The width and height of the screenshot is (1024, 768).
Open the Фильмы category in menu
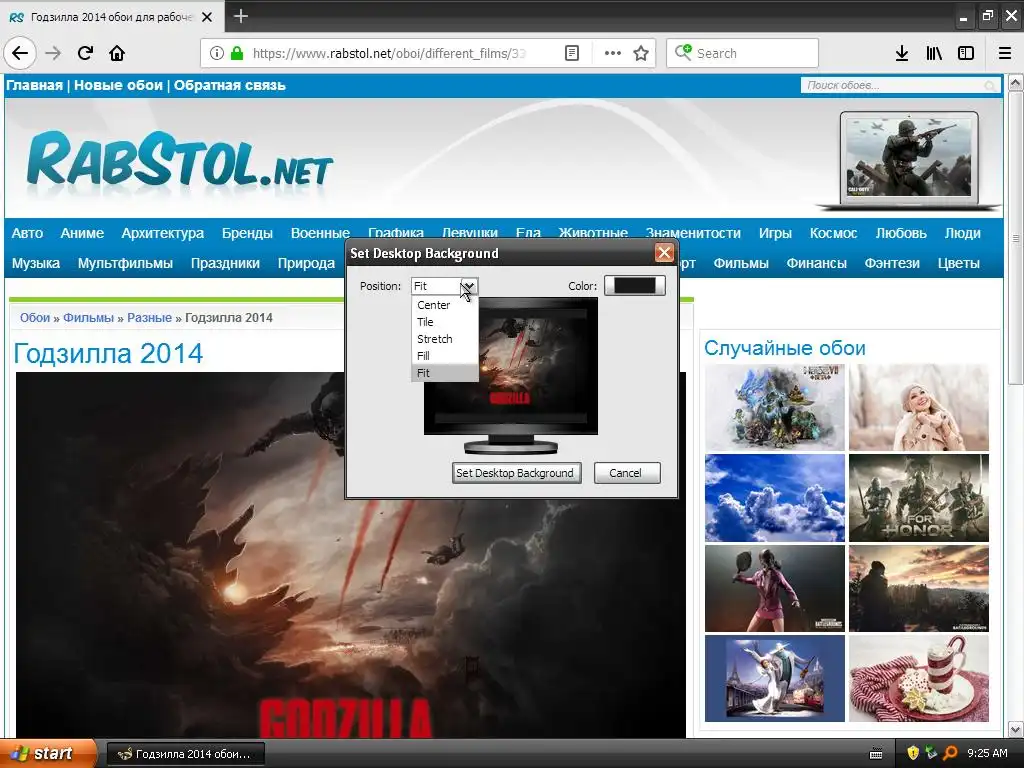(741, 263)
